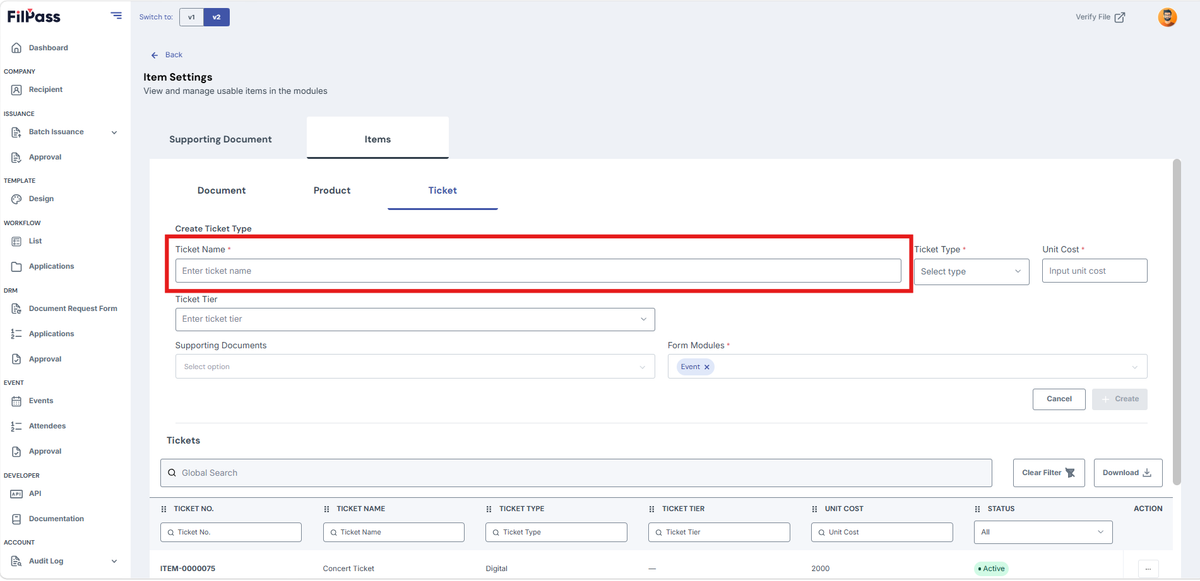
Task: Click the Document Request Form icon
Action: 16,309
